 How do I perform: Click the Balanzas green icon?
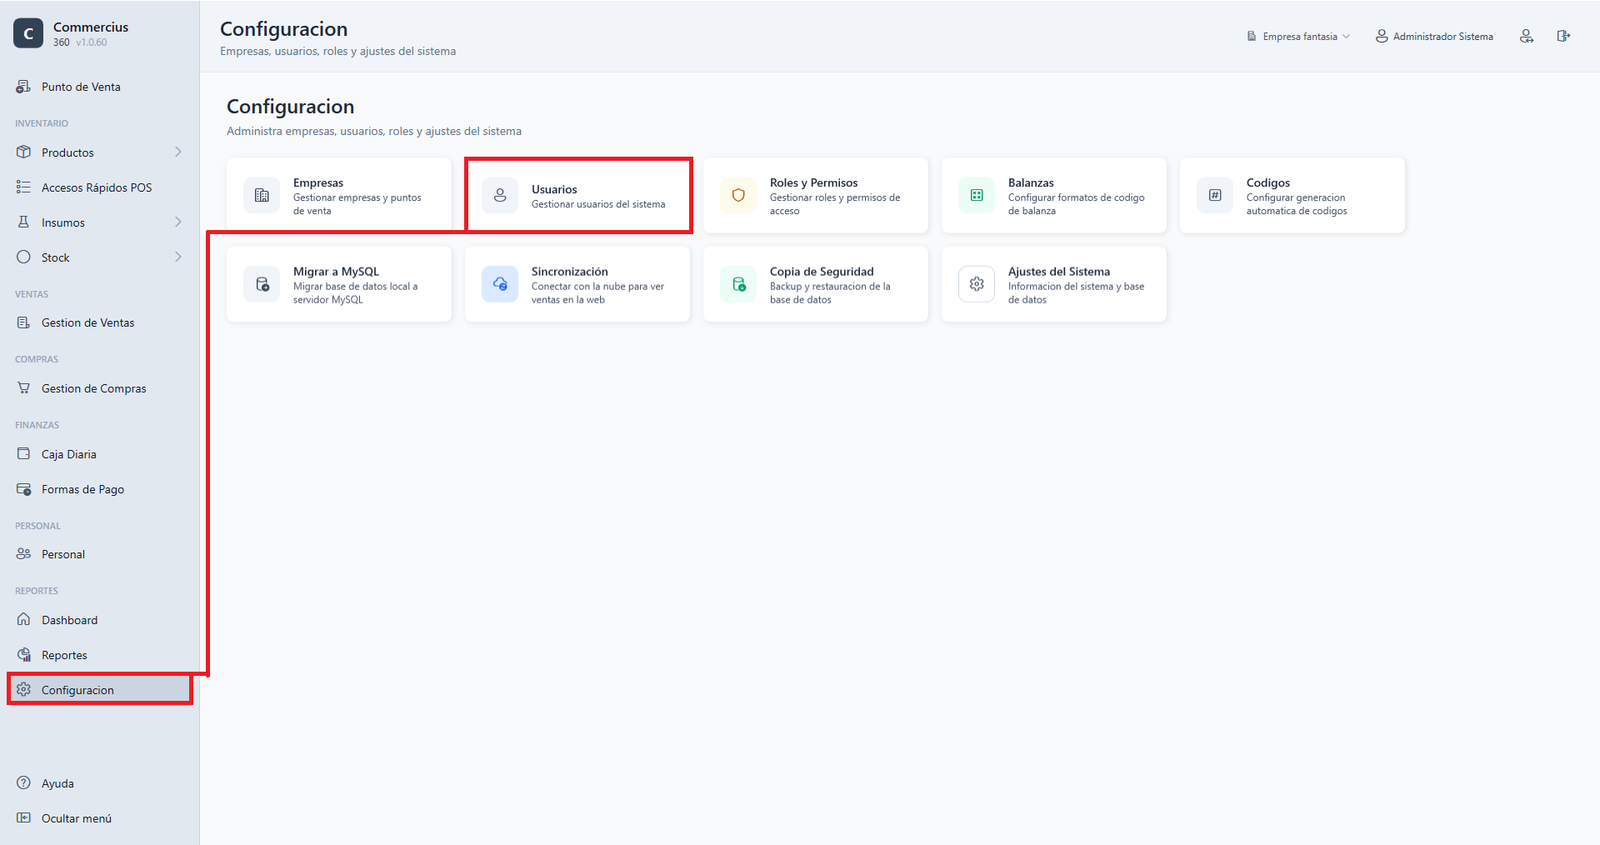977,196
